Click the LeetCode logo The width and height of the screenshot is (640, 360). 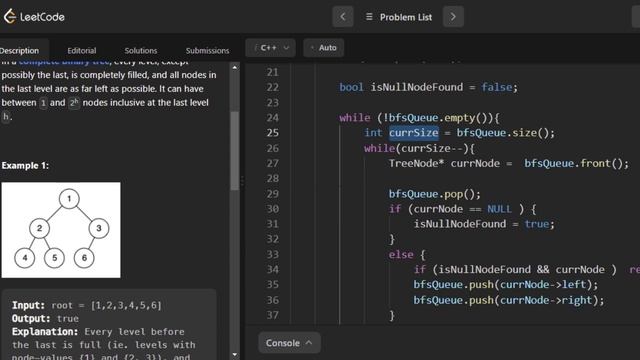click(x=34, y=17)
